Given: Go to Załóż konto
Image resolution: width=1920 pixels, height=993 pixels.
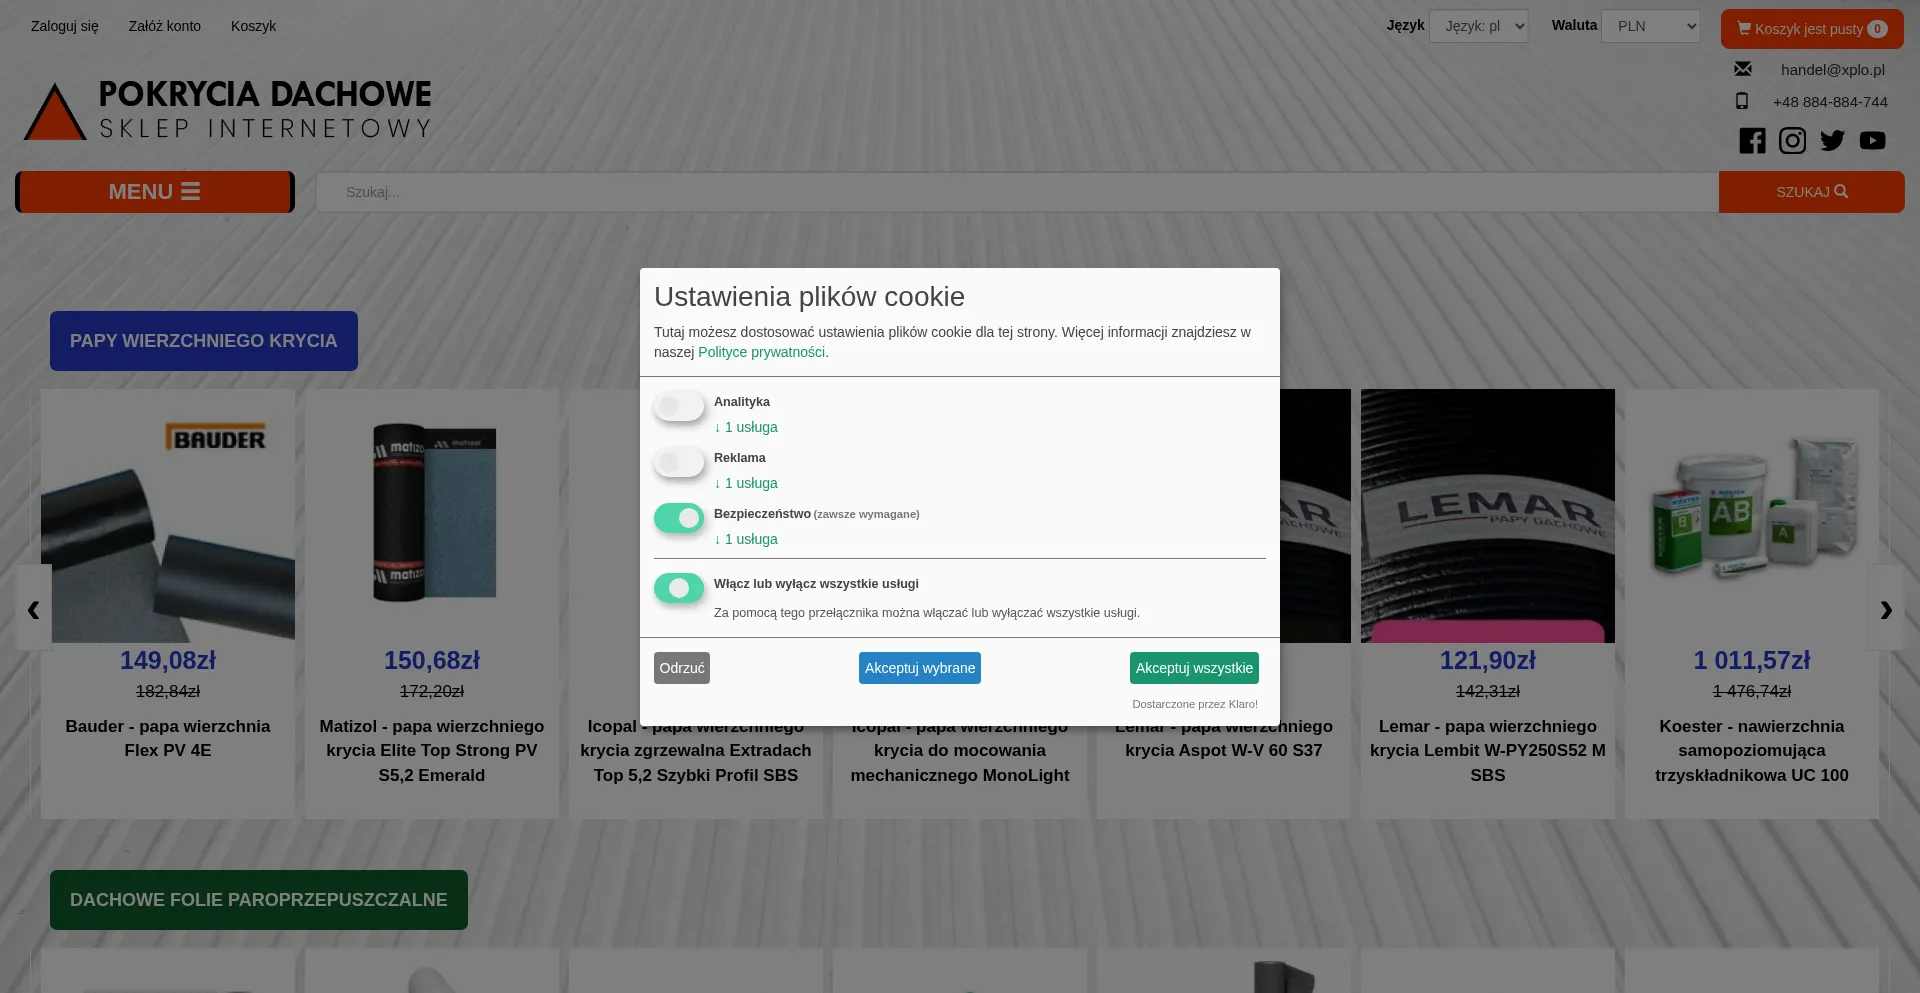Looking at the screenshot, I should tap(165, 26).
